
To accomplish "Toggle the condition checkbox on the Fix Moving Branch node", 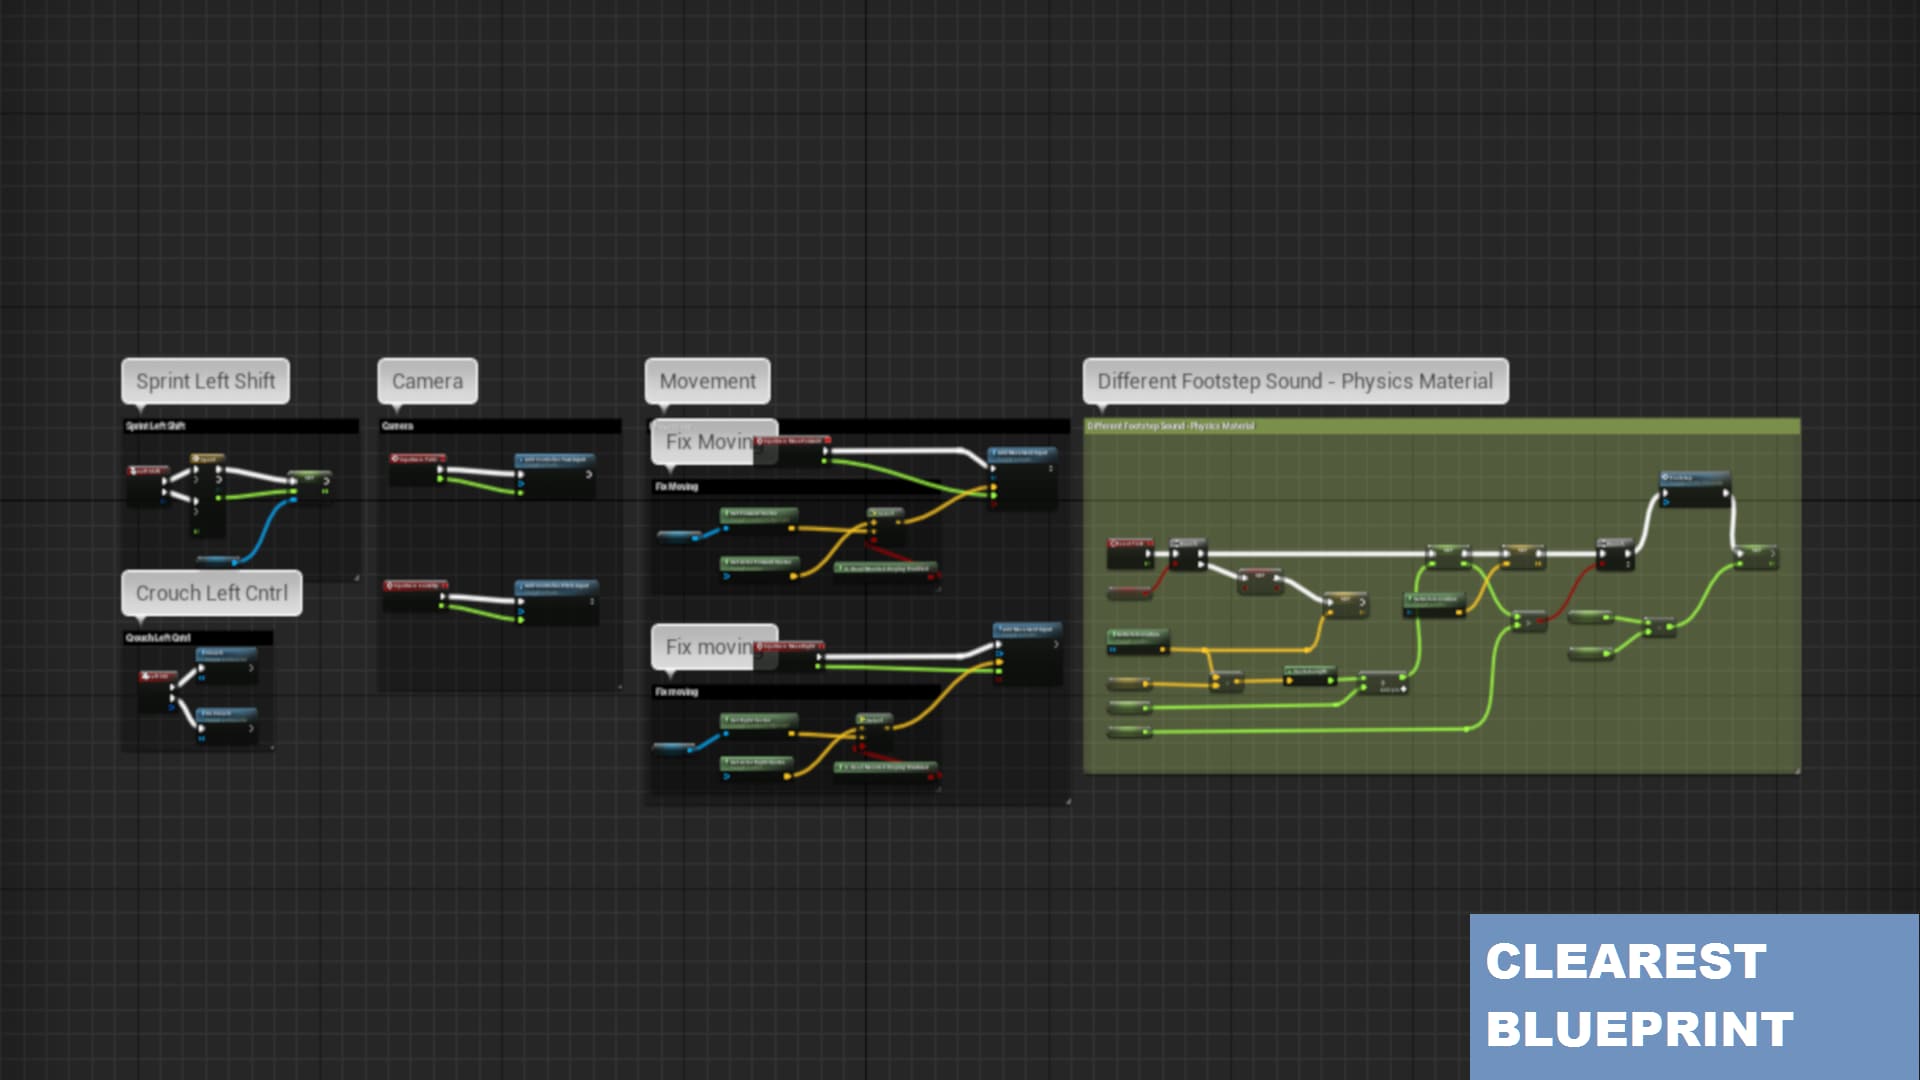I will click(x=873, y=540).
